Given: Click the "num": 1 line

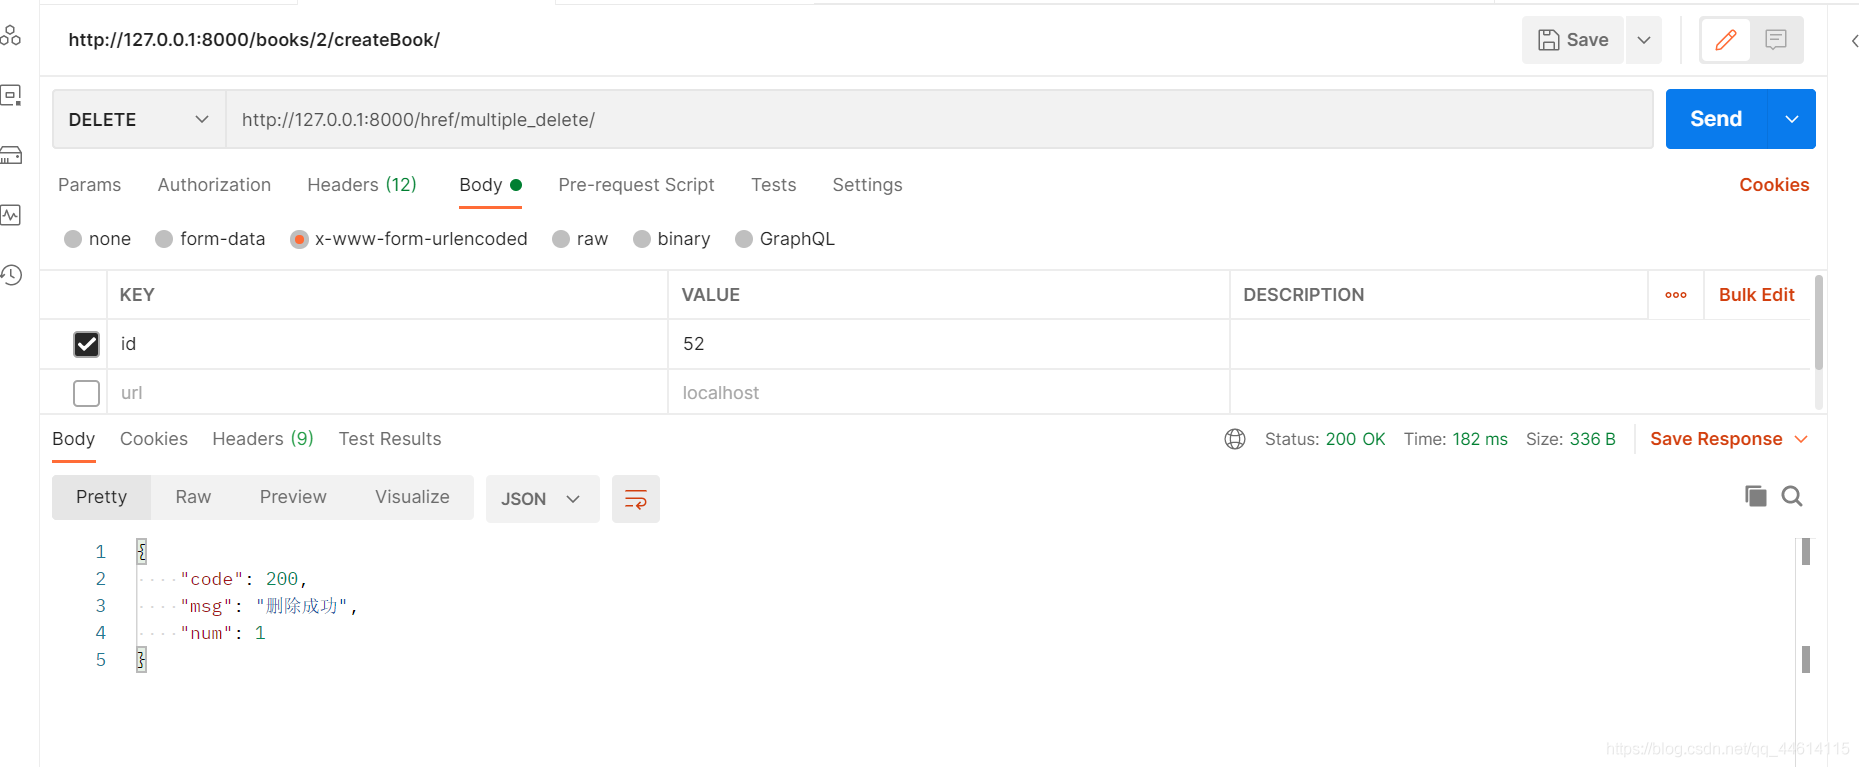Looking at the screenshot, I should coord(223,633).
